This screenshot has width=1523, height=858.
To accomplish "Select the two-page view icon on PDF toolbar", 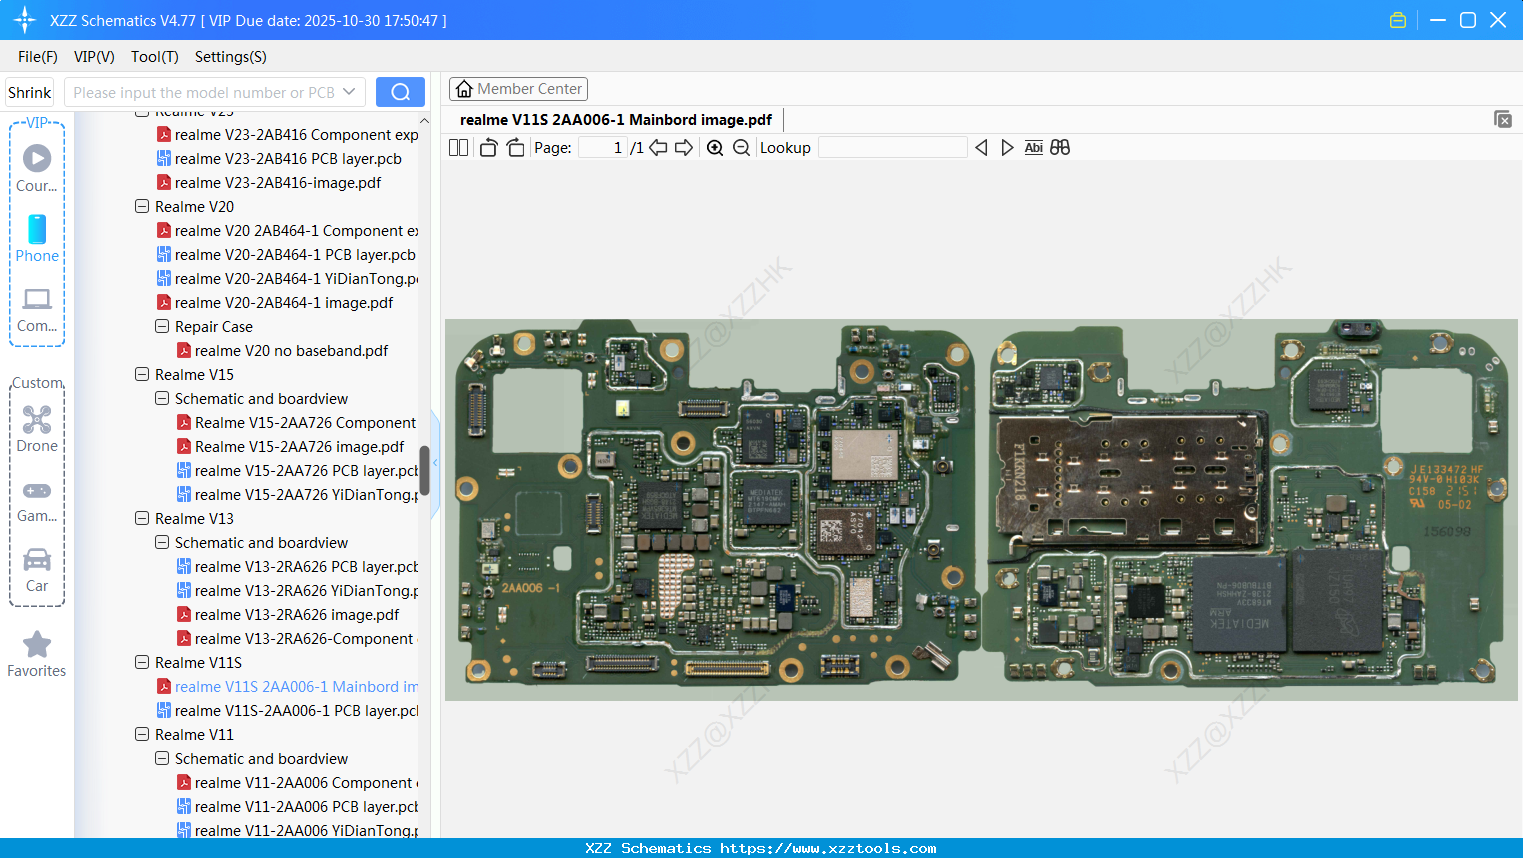I will point(457,147).
